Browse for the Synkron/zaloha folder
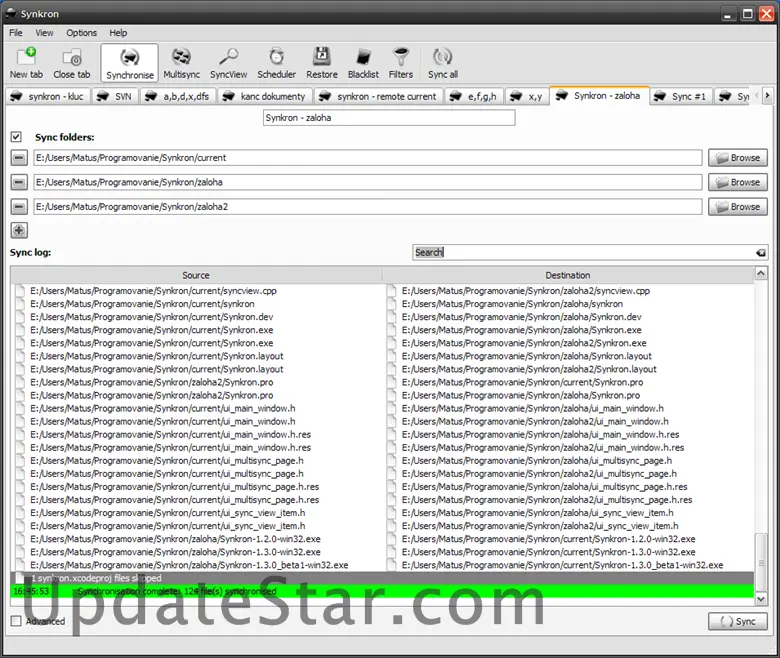Screen dimensions: 780x658 (738, 183)
